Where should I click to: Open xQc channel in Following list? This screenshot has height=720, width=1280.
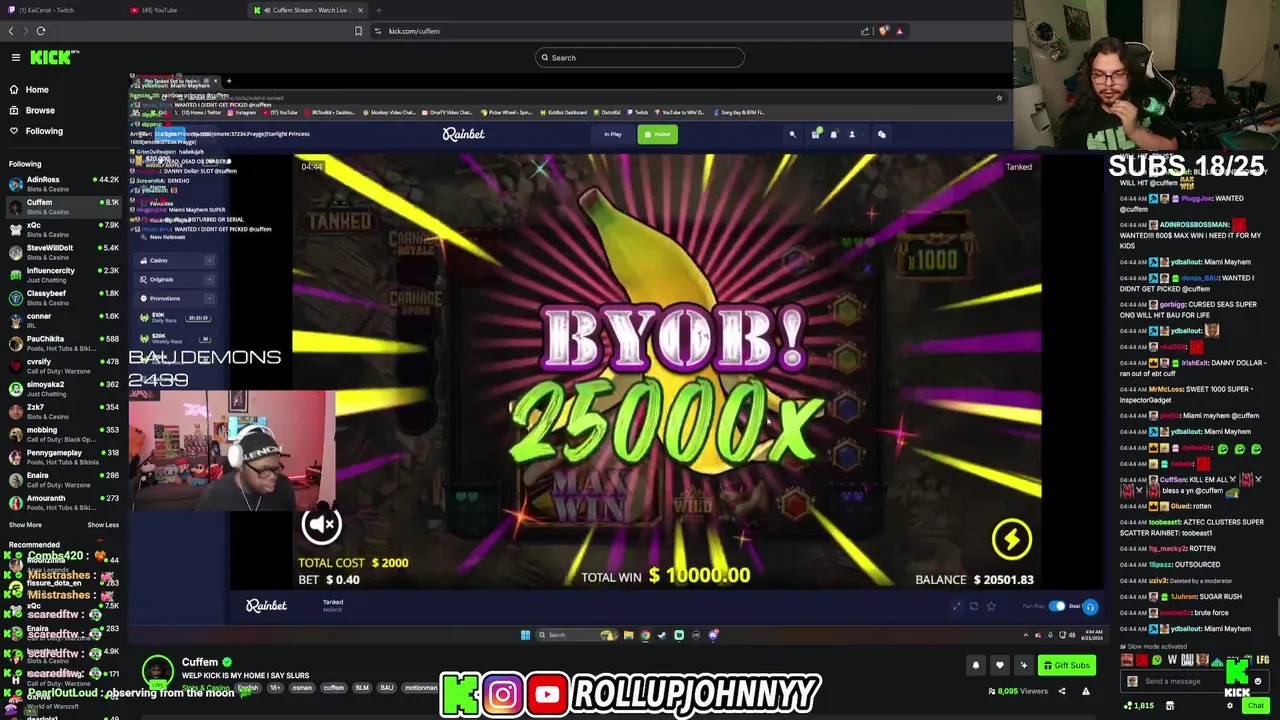click(x=62, y=230)
